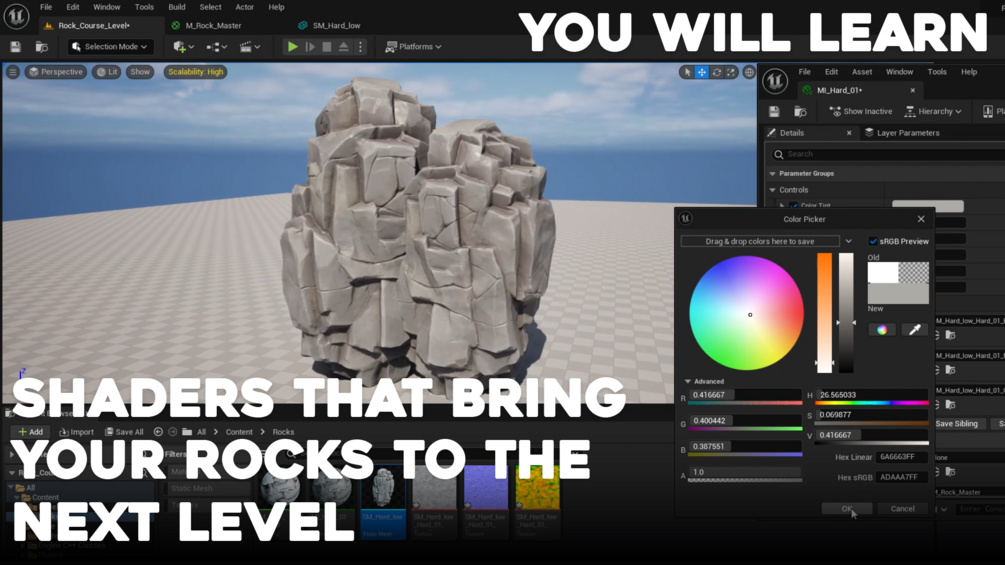Toggle world/local coordinate globe icon
The image size is (1005, 565).
point(749,72)
